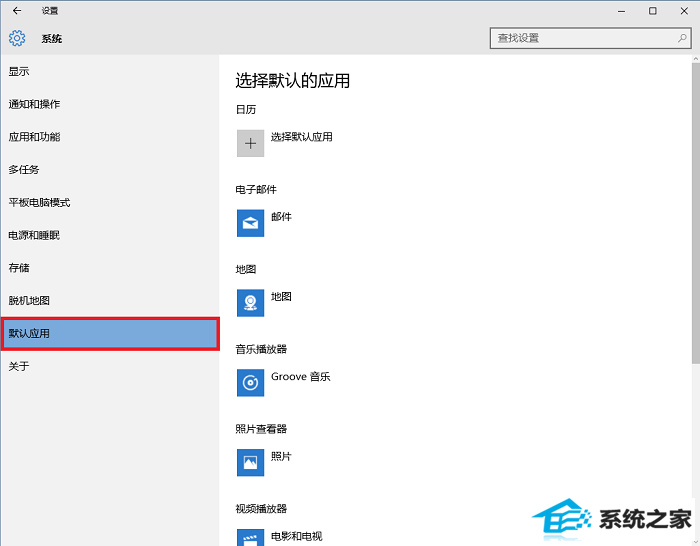Go to 应用和功能 in the sidebar
This screenshot has width=700, height=546.
tap(110, 137)
